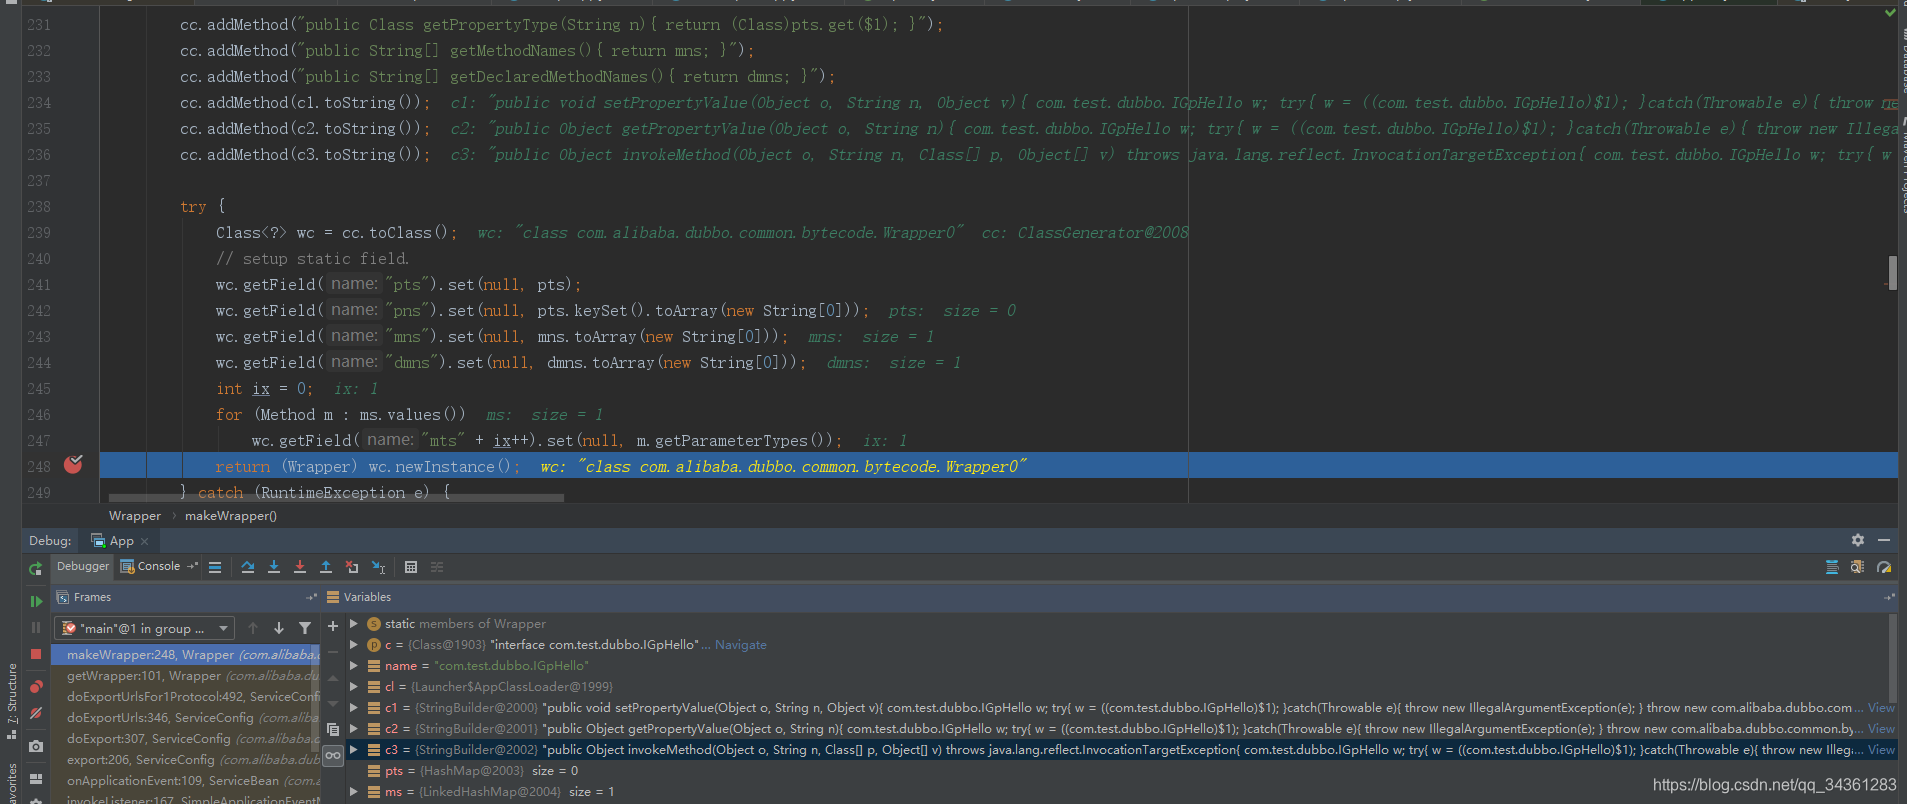Select frame getWrapper:101, Wrapper

(x=187, y=676)
